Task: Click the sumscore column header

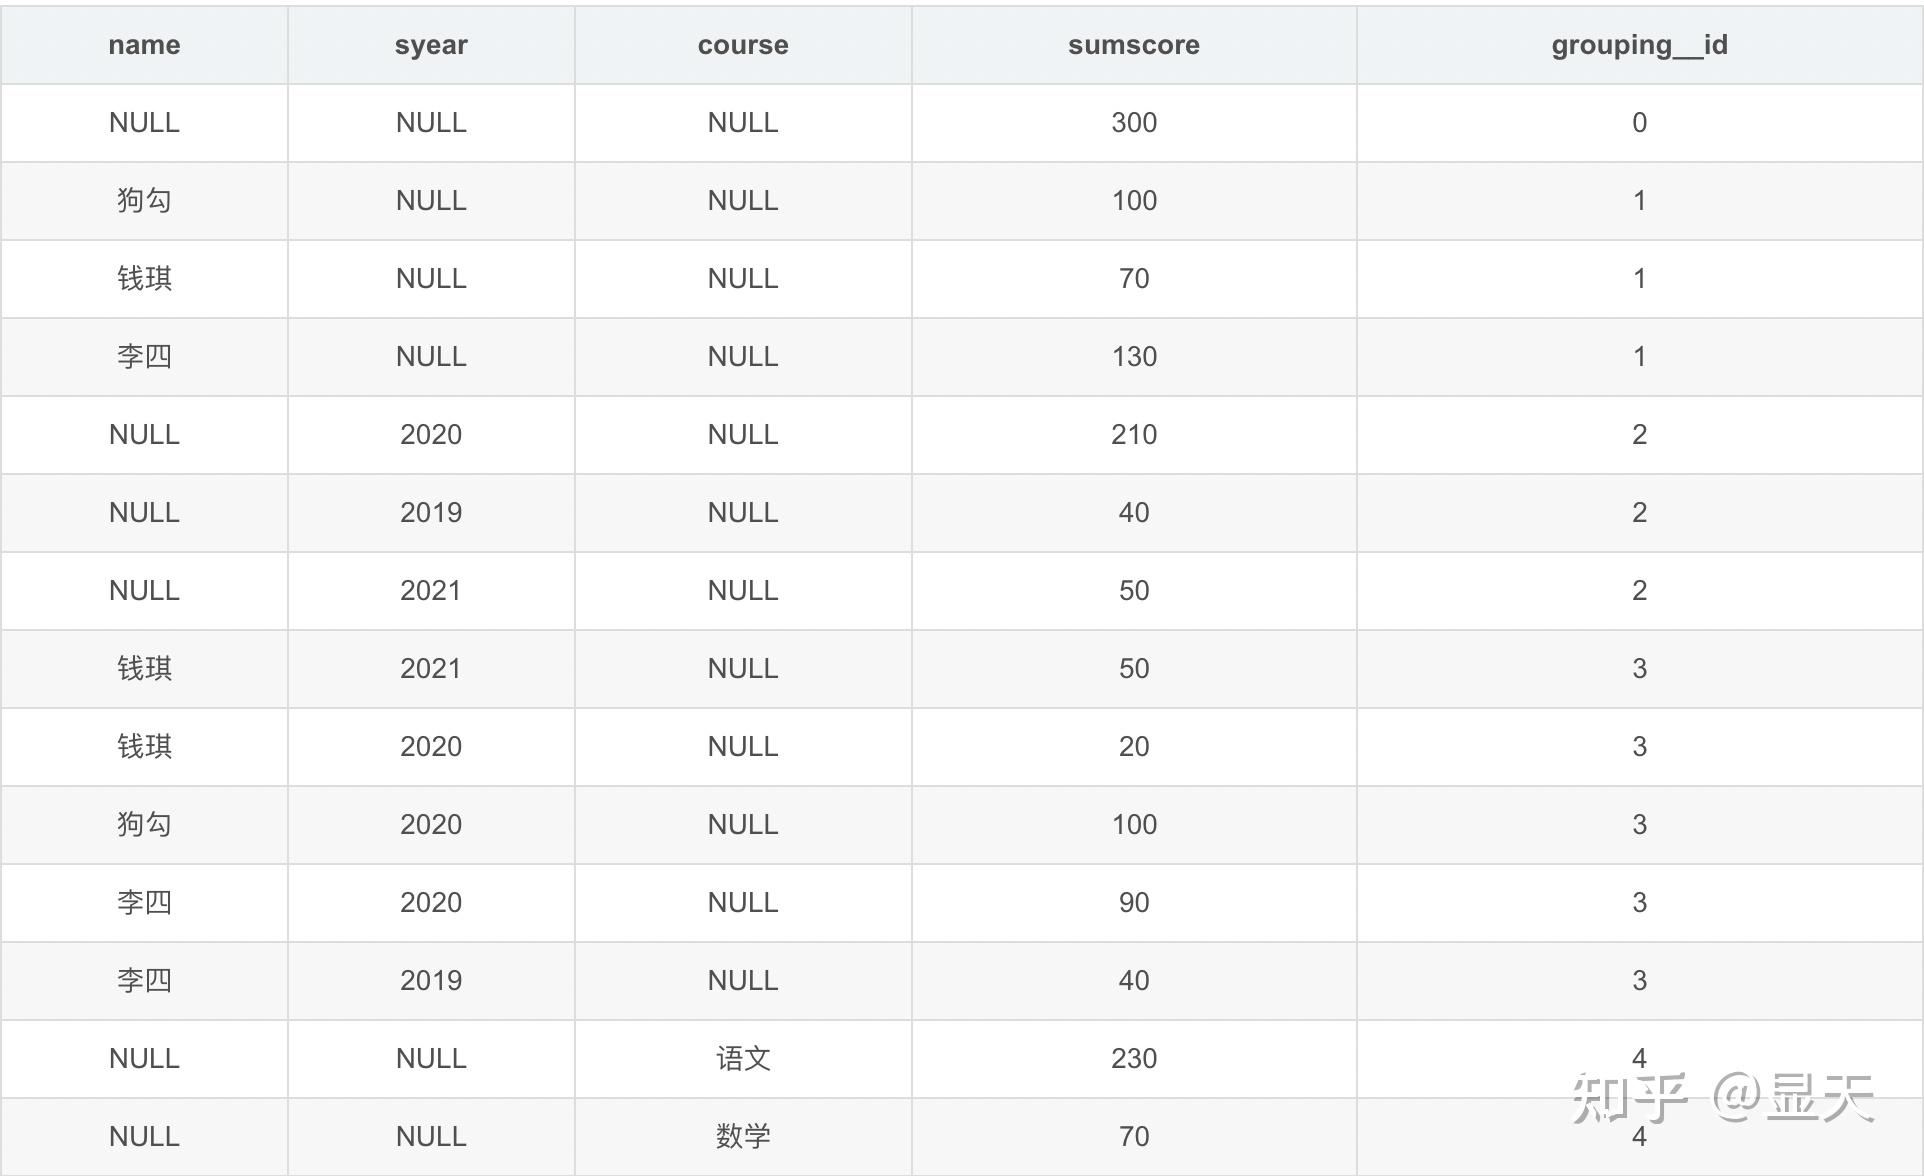Action: tap(1133, 45)
